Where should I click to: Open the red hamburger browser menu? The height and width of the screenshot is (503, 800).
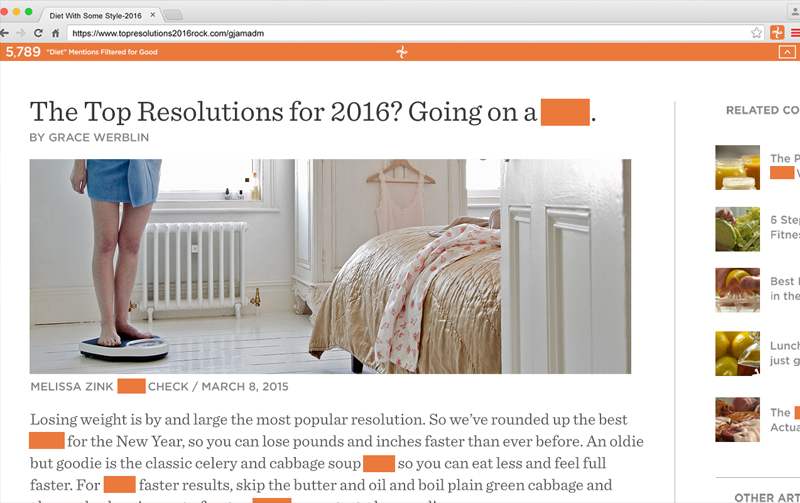click(x=795, y=33)
